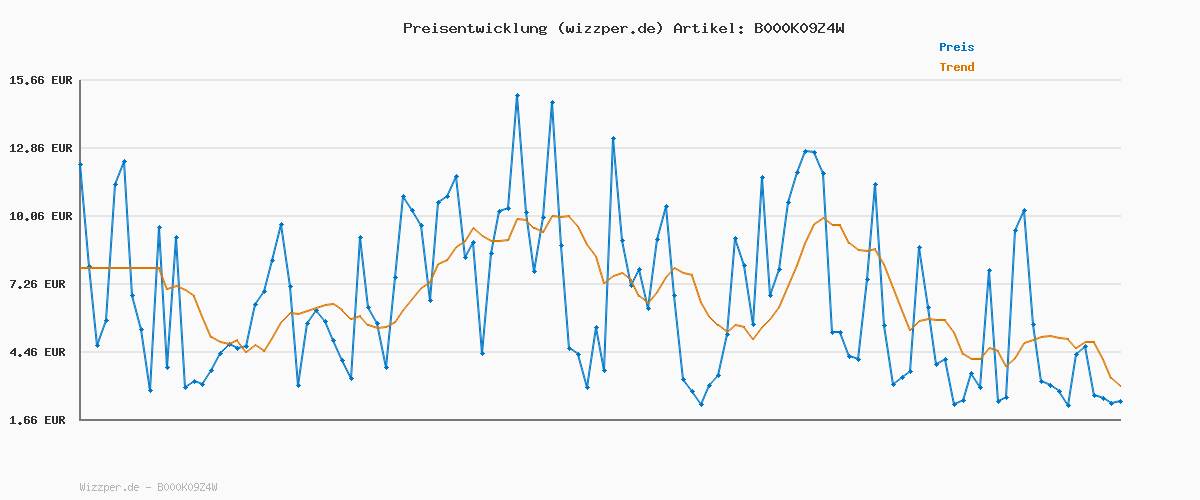The width and height of the screenshot is (1200, 500).
Task: Click the right end of the orange trend line
Action: (1120, 386)
